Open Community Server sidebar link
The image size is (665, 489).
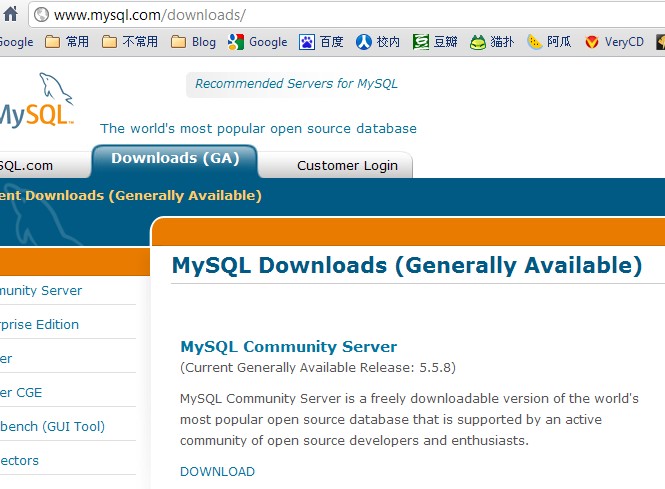click(x=41, y=291)
